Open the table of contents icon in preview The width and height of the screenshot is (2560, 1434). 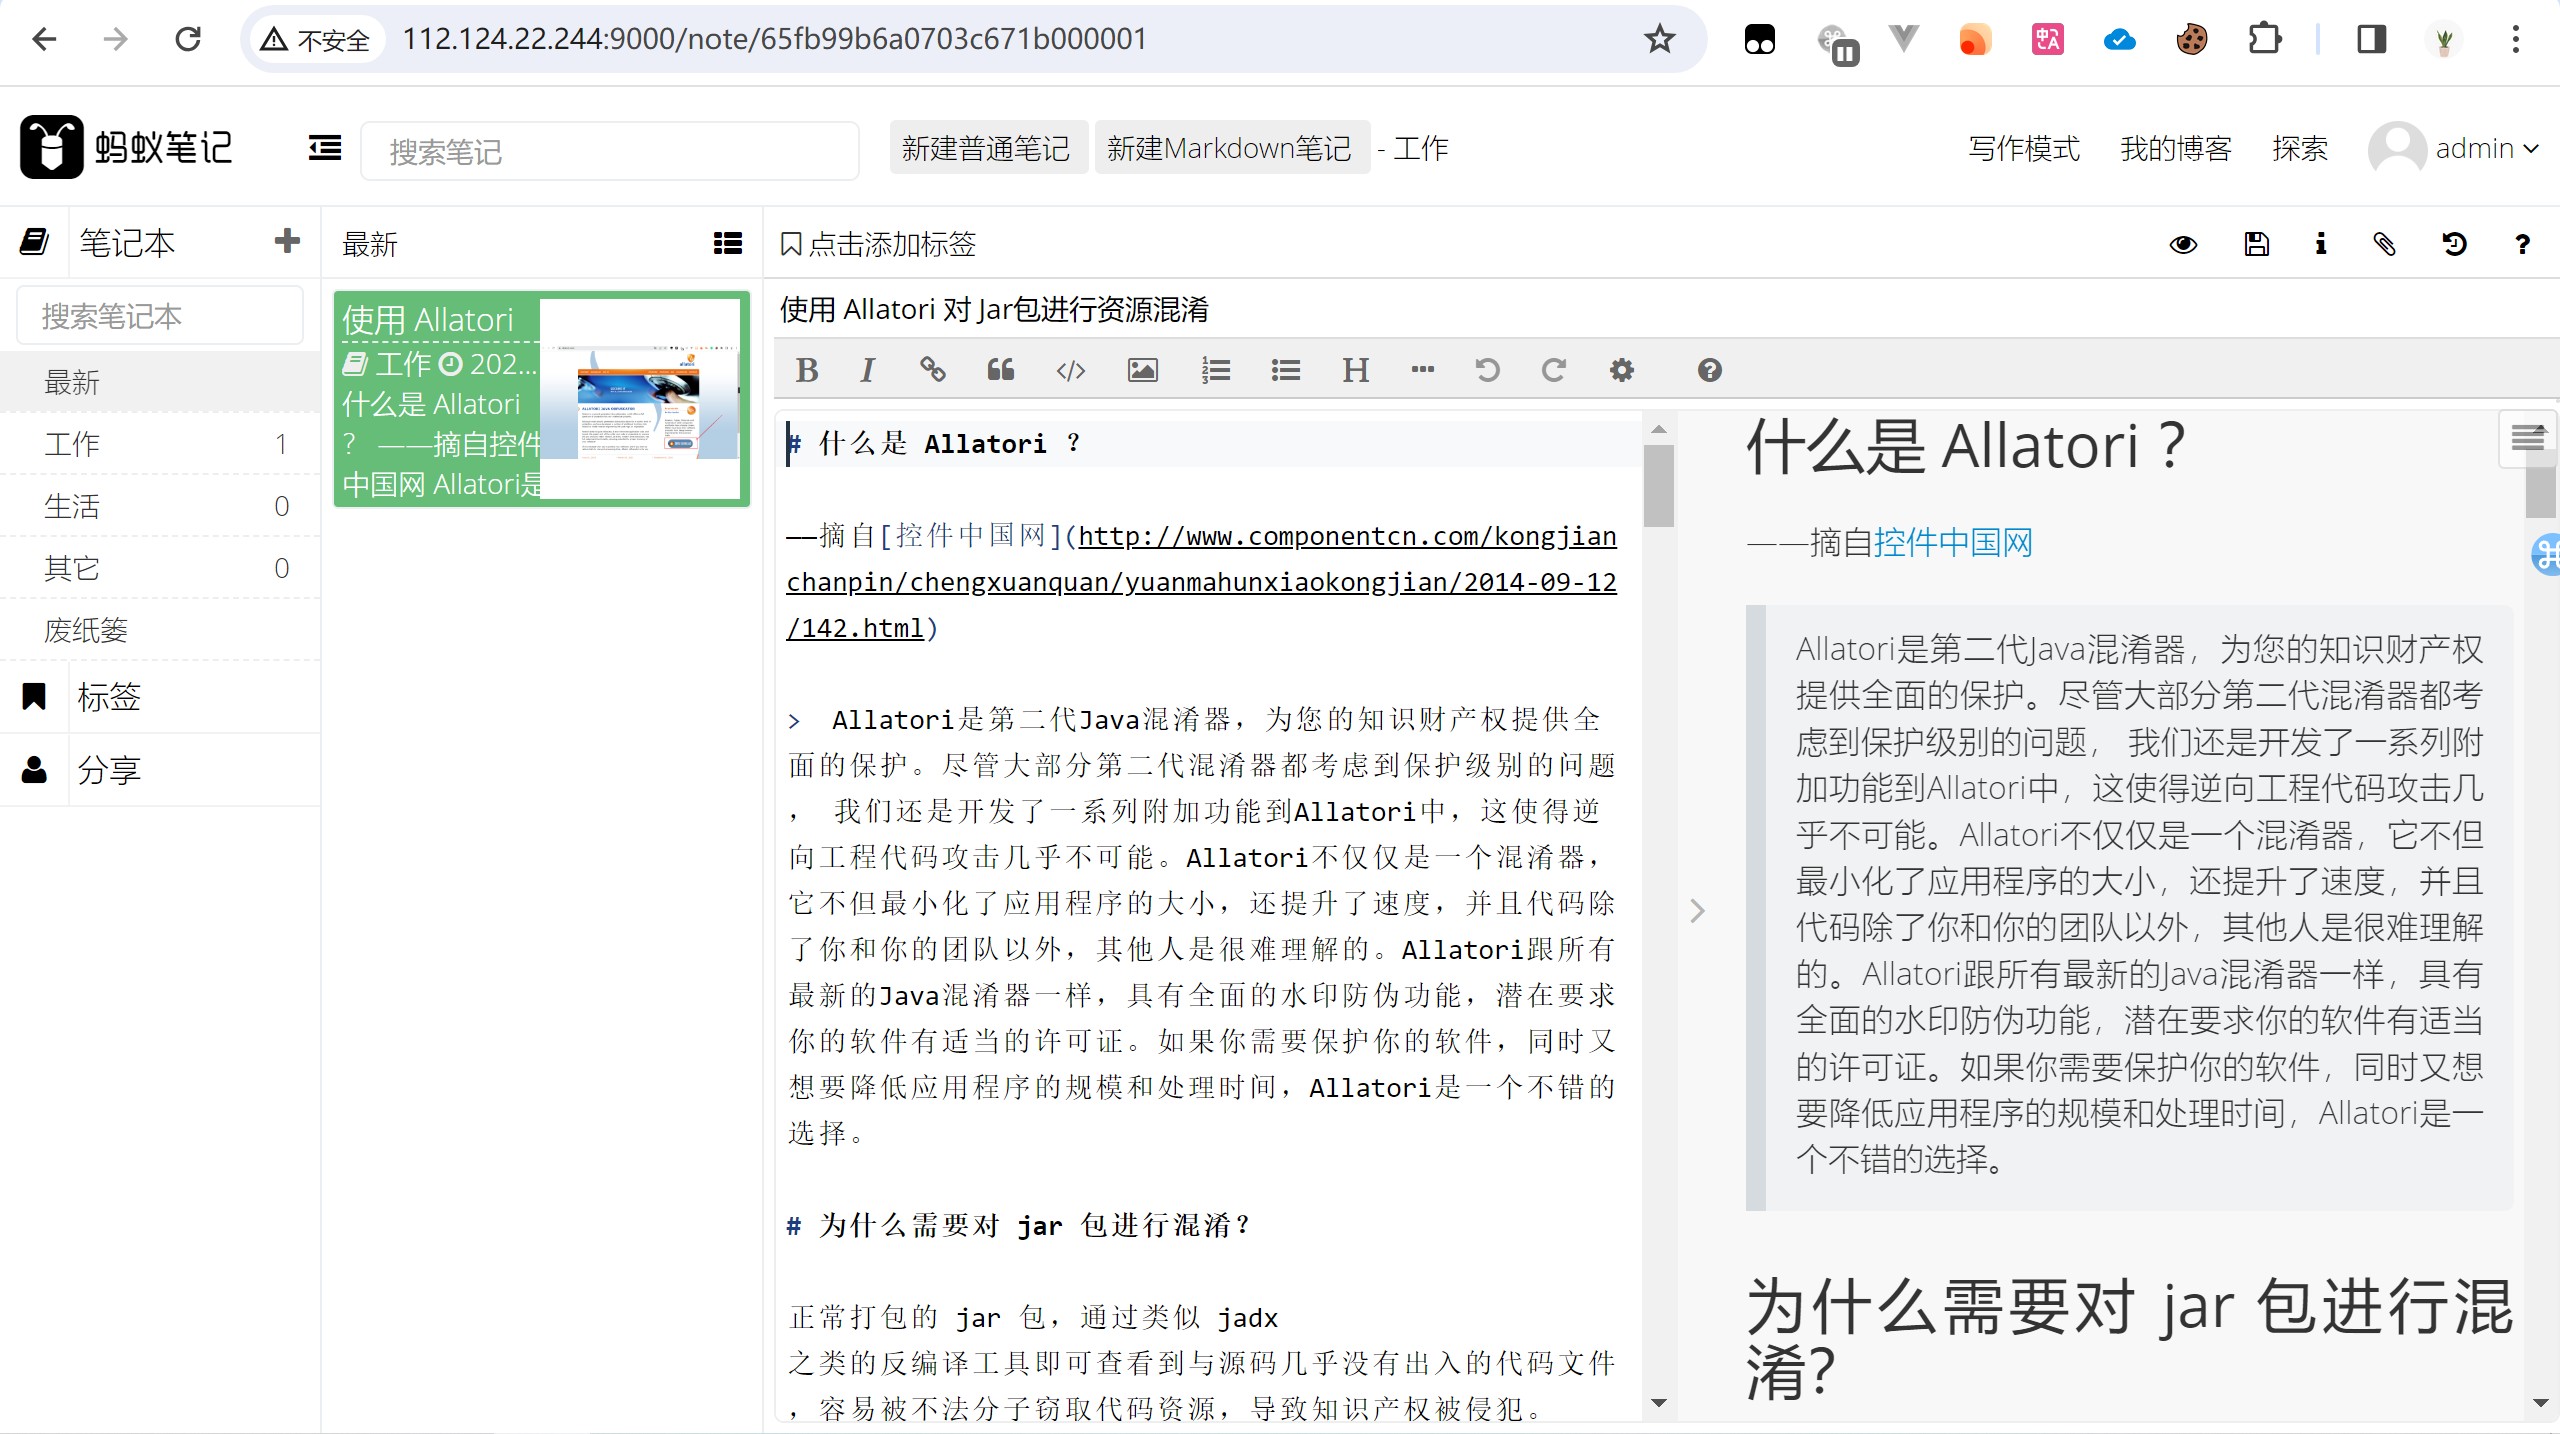(x=2527, y=437)
